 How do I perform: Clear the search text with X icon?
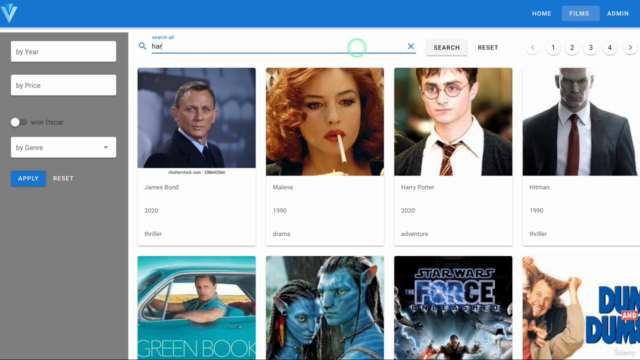[411, 47]
